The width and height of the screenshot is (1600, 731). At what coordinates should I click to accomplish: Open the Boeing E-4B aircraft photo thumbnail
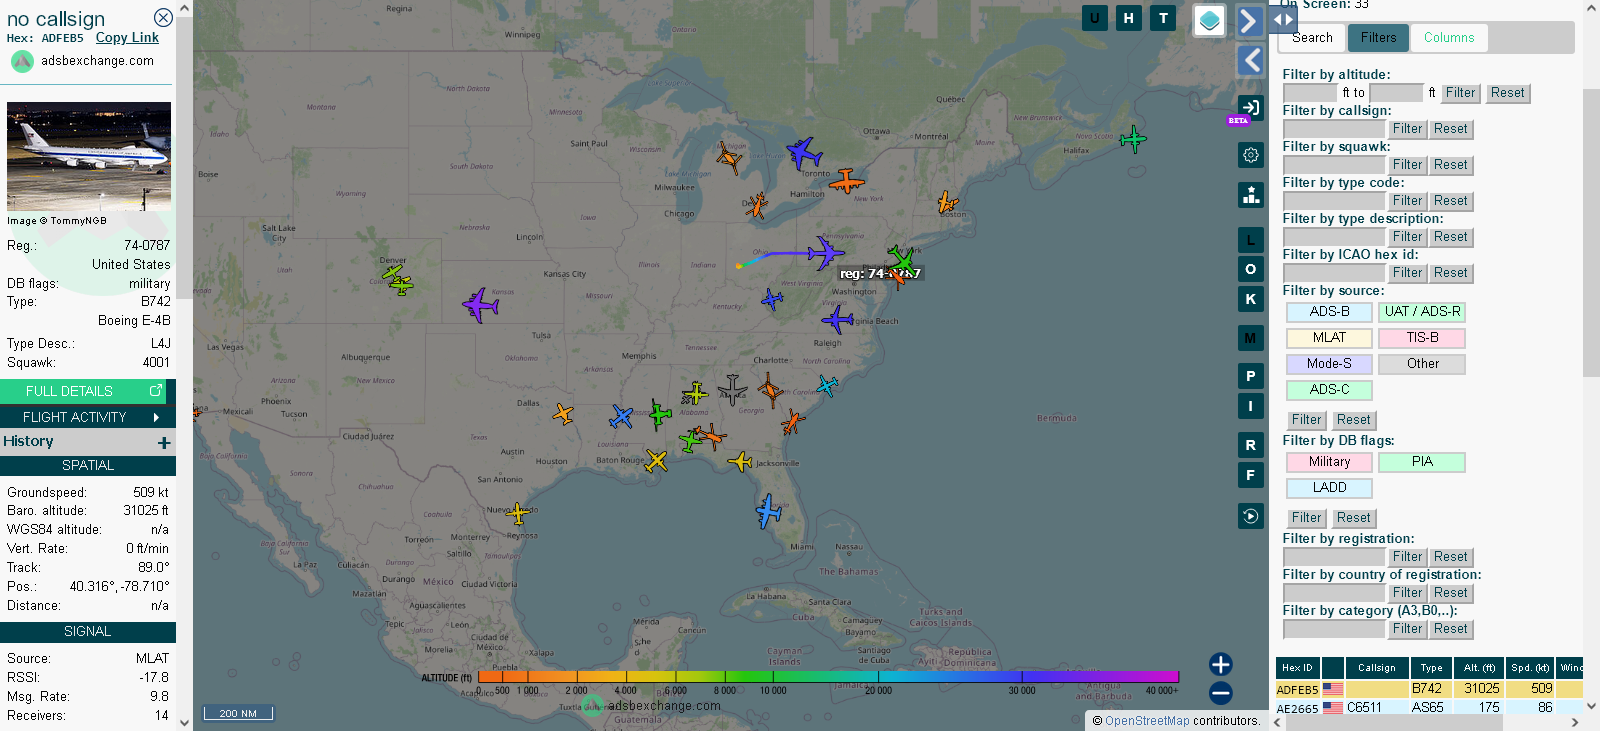click(89, 156)
